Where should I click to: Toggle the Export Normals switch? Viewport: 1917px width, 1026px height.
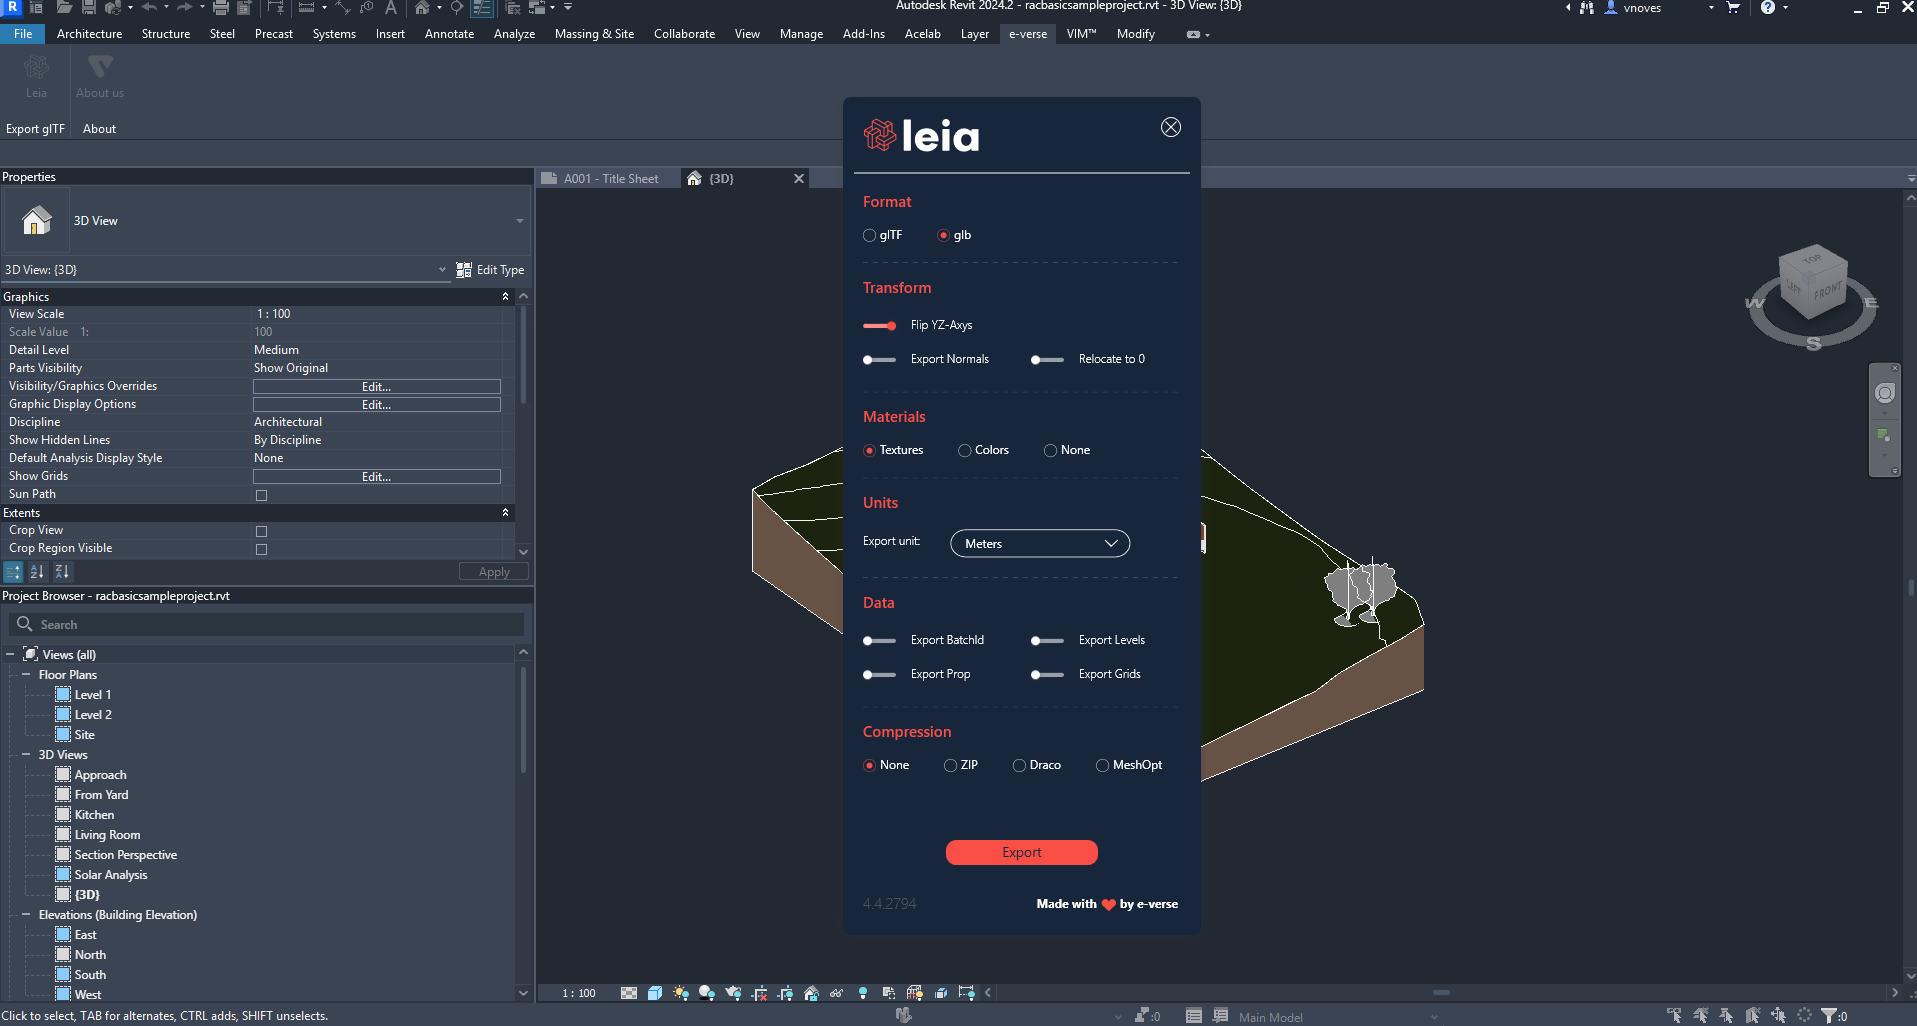click(879, 360)
